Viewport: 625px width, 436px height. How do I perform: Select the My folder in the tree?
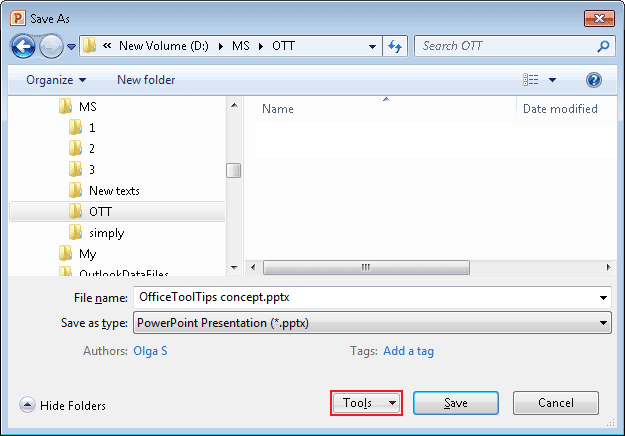[x=87, y=254]
